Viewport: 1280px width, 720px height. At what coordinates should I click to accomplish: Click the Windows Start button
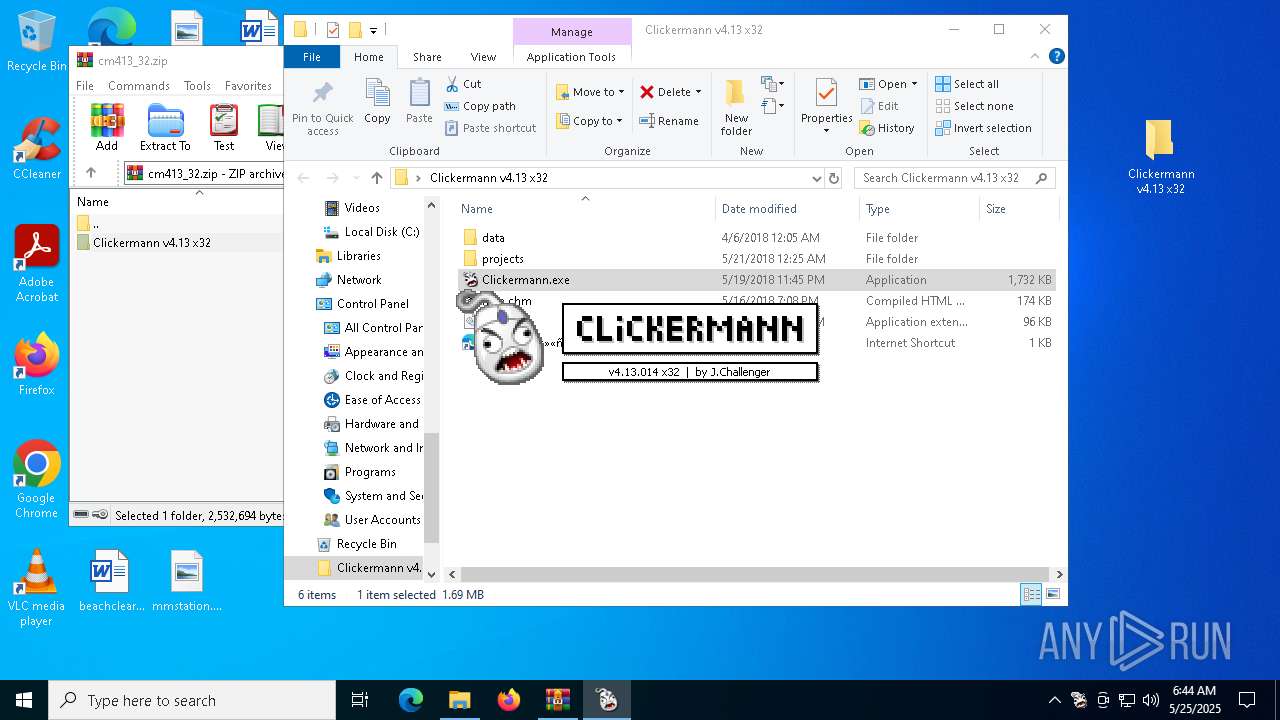(x=24, y=700)
